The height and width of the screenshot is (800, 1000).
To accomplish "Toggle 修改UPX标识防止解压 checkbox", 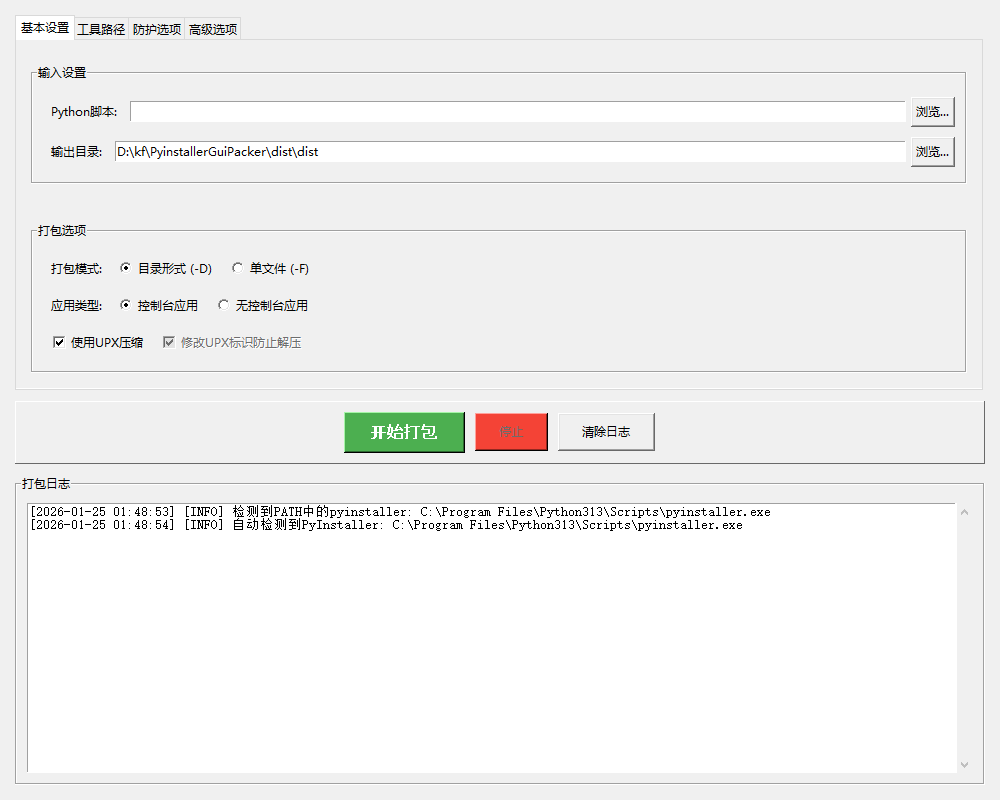I will (169, 342).
